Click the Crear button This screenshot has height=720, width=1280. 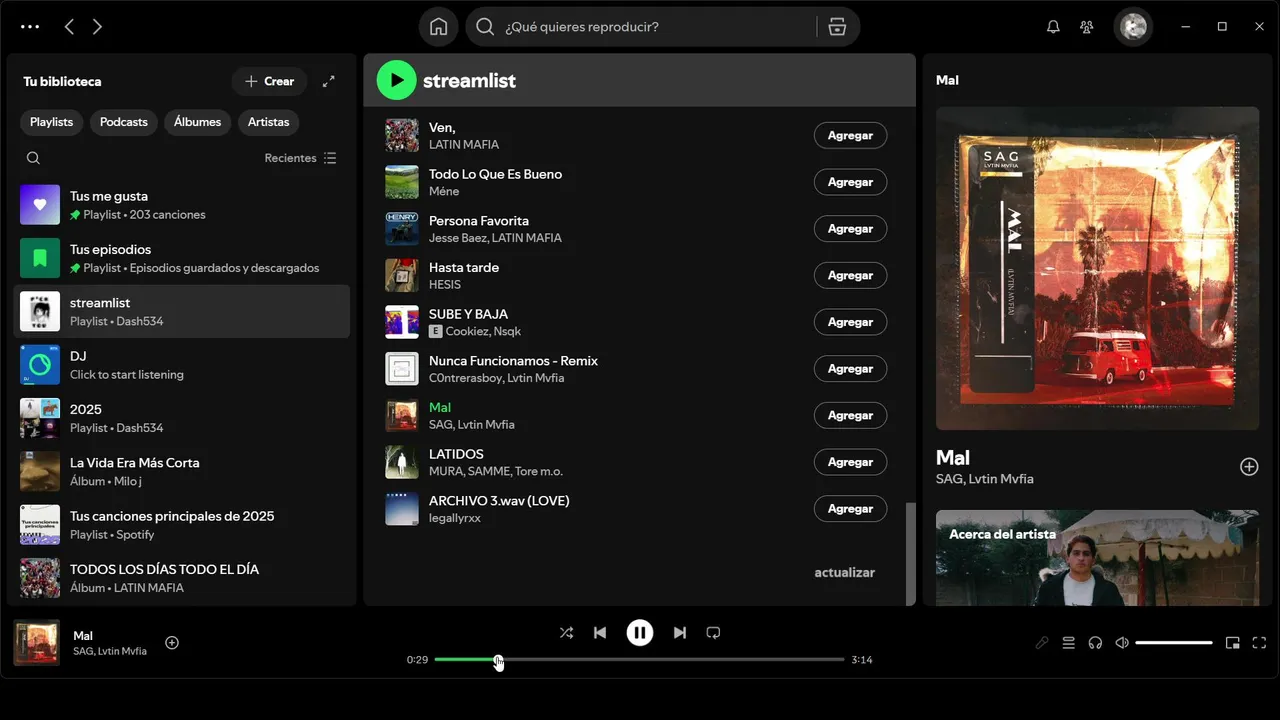tap(270, 82)
